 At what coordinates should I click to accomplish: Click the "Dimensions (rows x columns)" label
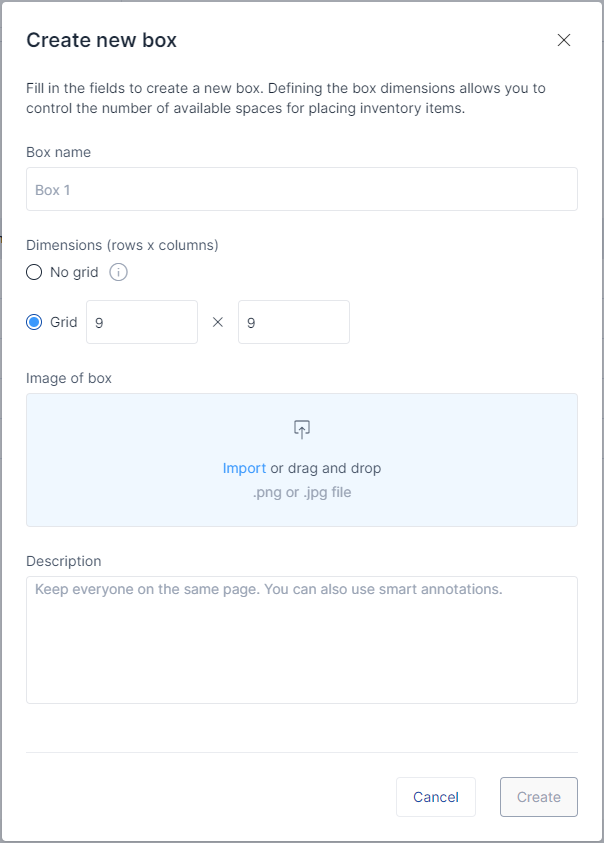click(122, 245)
